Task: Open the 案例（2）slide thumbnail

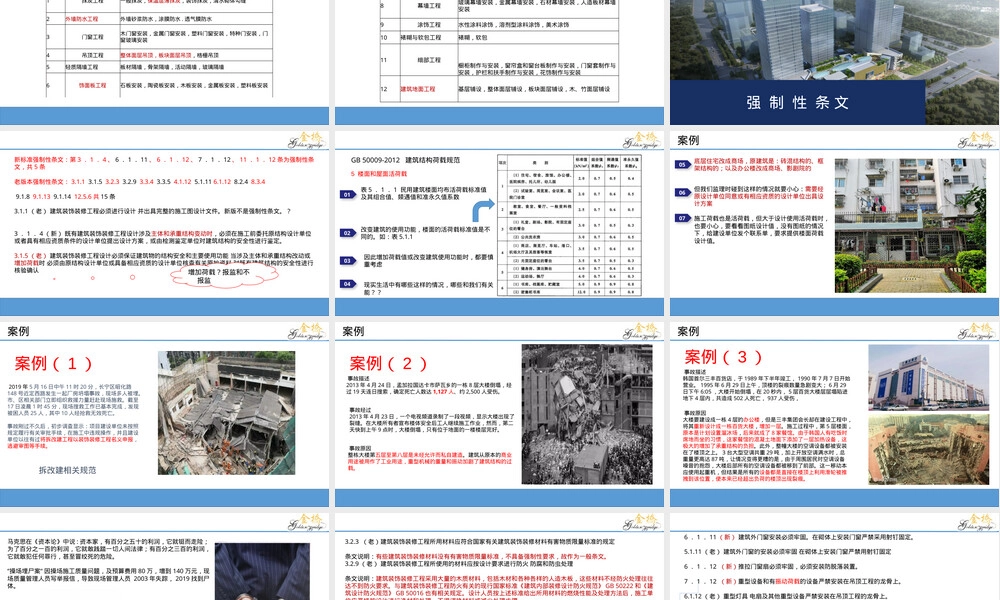Action: click(499, 414)
